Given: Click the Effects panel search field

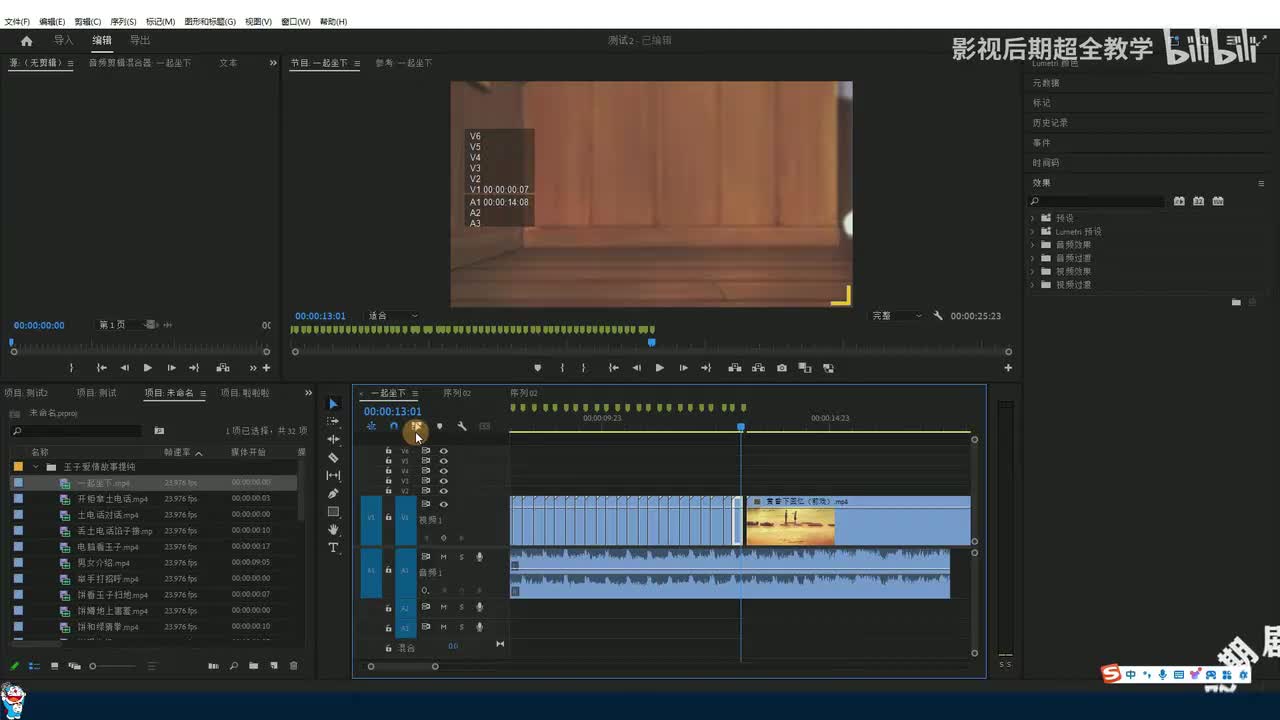Looking at the screenshot, I should pos(1102,201).
